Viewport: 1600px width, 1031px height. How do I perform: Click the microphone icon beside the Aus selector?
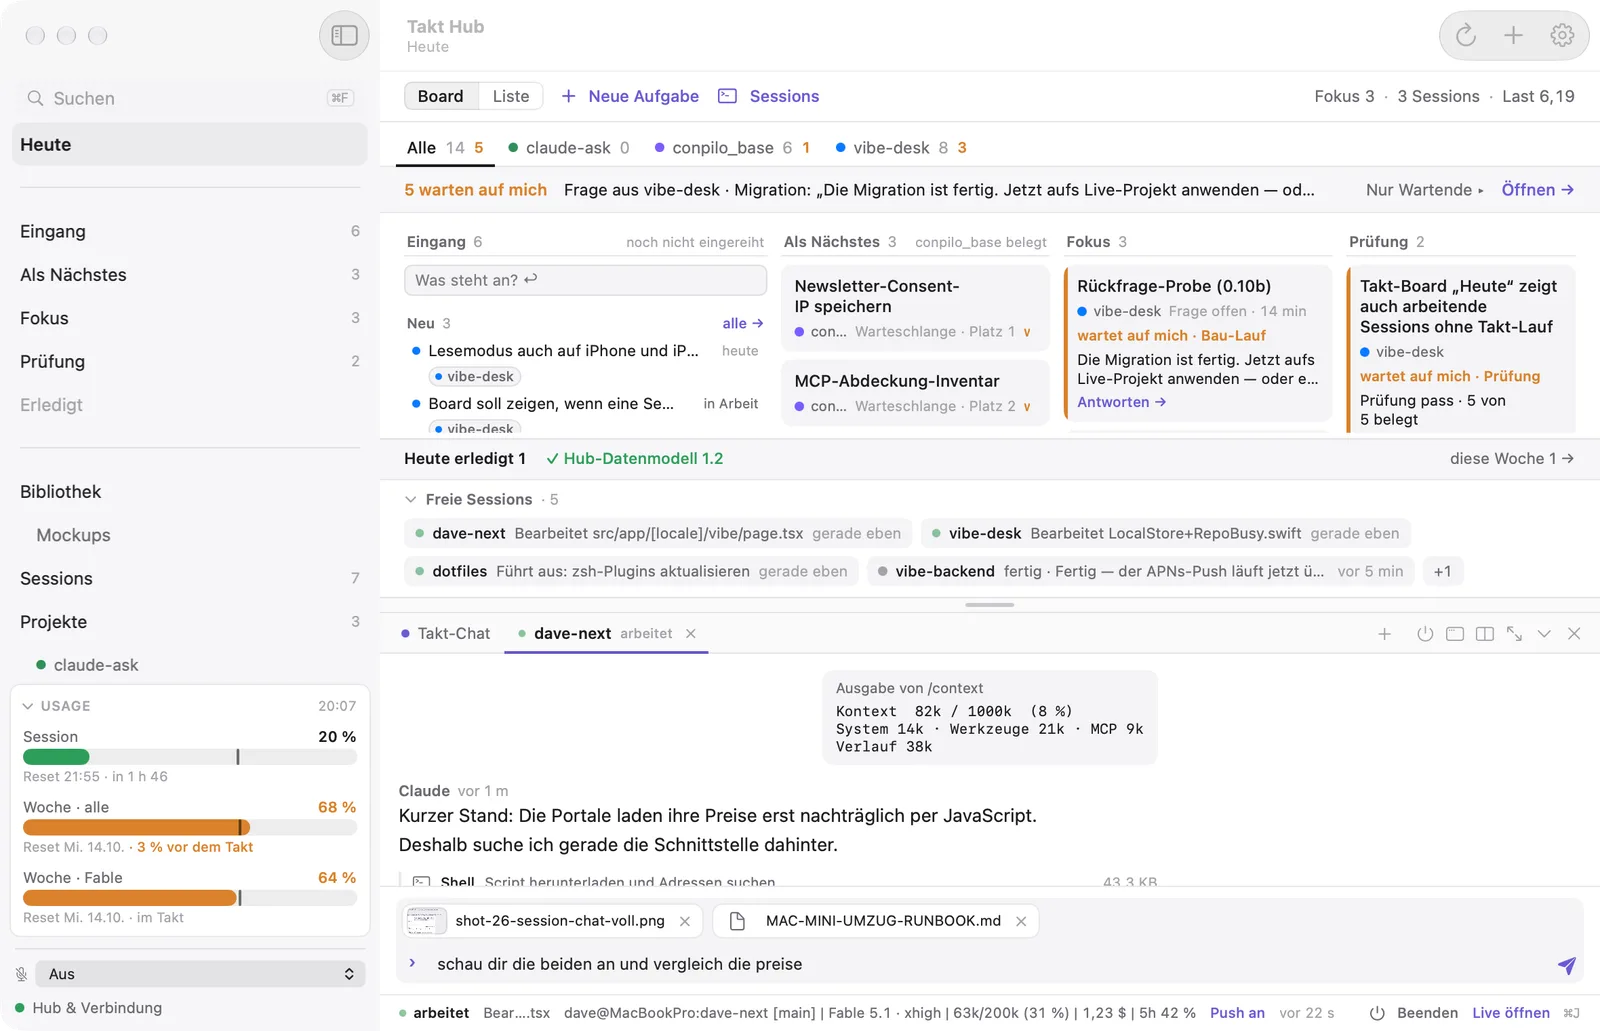21,974
